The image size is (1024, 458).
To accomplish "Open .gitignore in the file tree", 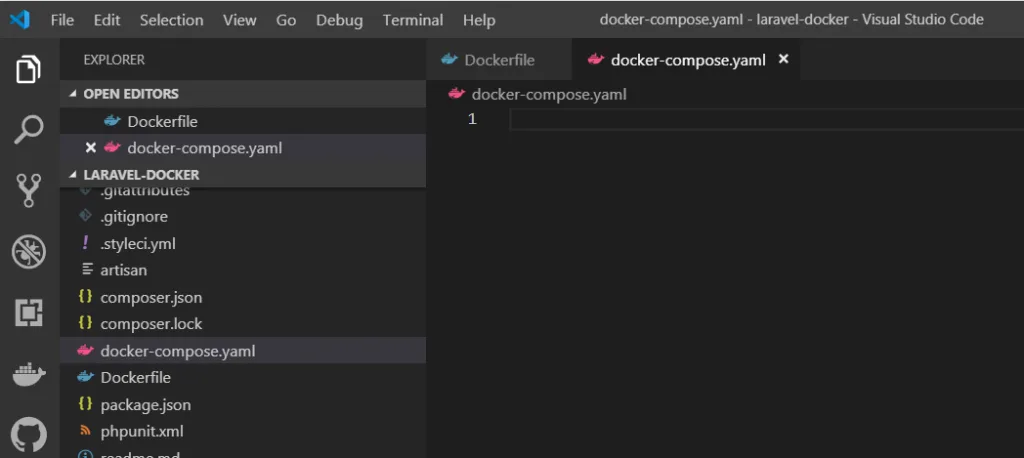I will tap(243, 216).
